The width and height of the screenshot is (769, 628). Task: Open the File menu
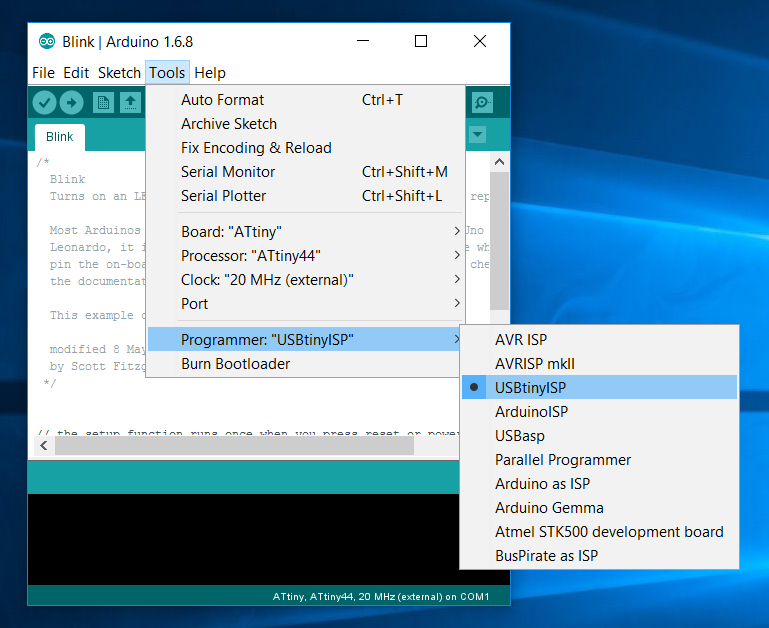43,73
